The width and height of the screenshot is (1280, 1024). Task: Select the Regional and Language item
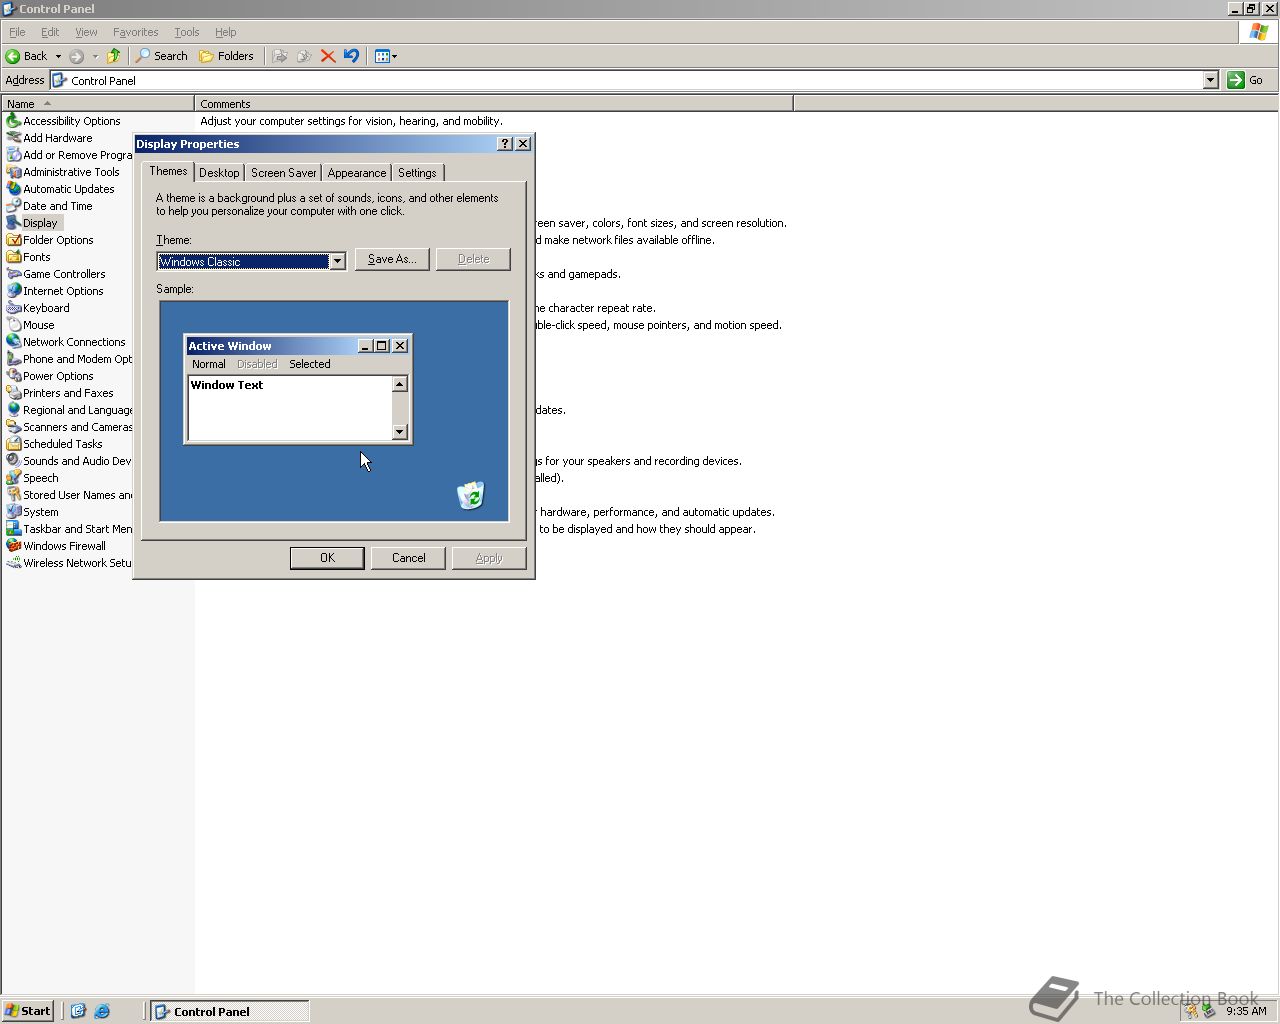[69, 410]
